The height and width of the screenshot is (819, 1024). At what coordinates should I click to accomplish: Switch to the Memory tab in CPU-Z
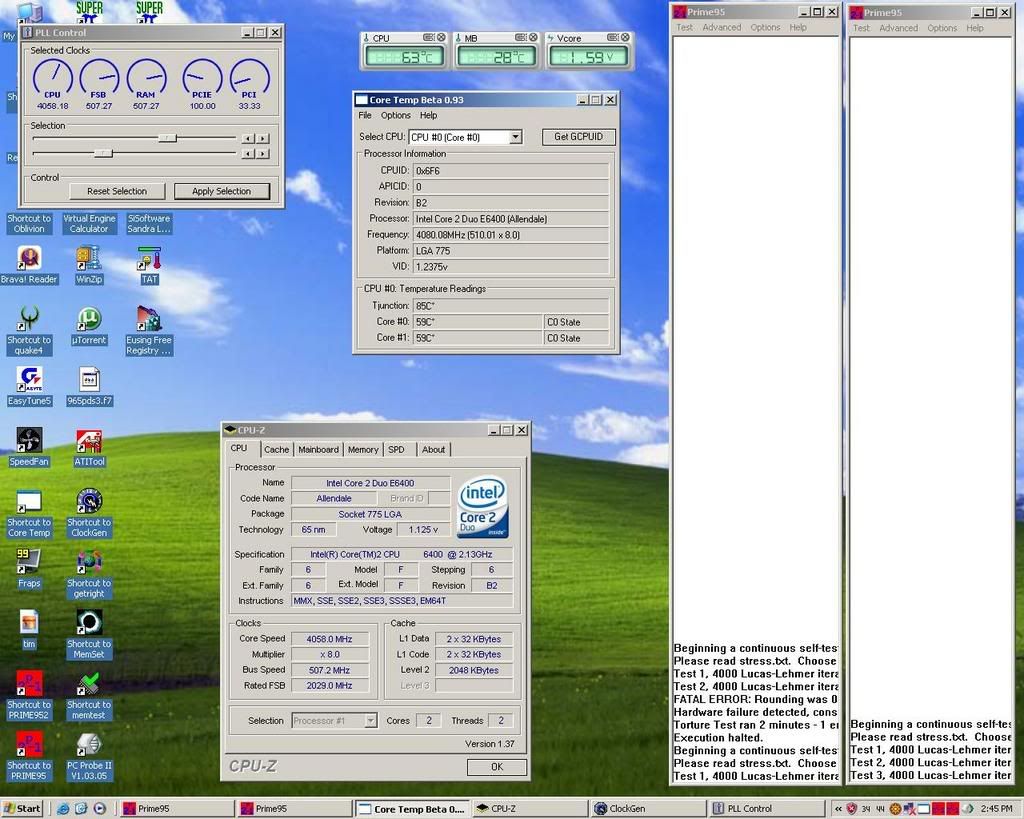pos(363,450)
